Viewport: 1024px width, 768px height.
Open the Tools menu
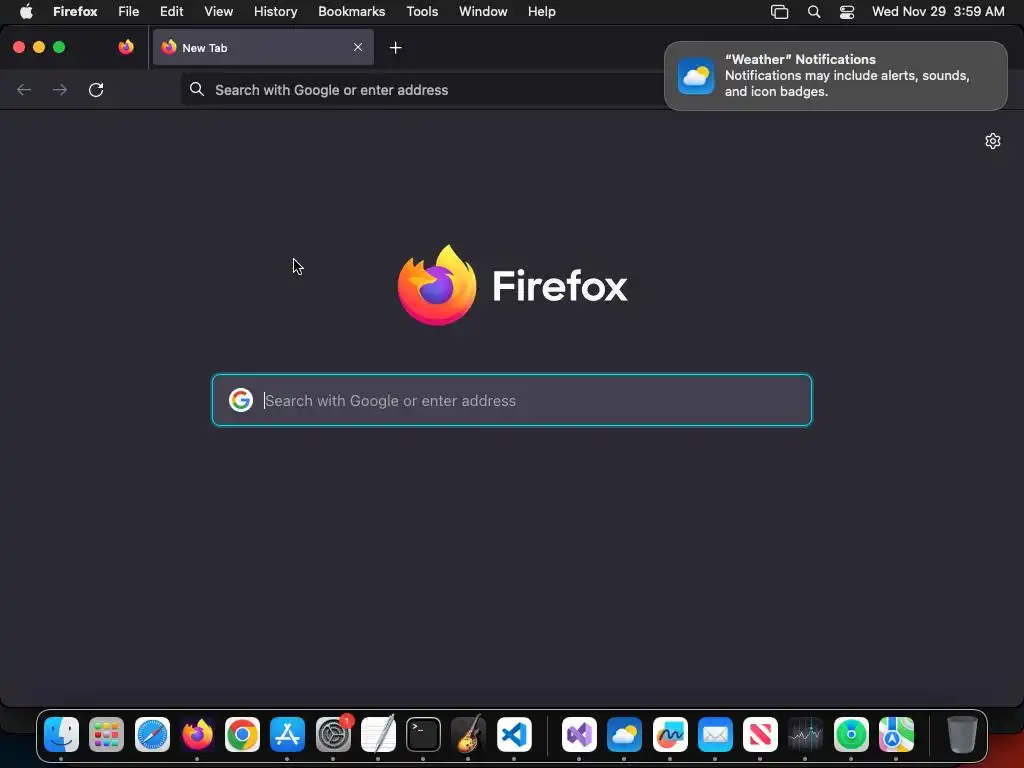pos(422,11)
